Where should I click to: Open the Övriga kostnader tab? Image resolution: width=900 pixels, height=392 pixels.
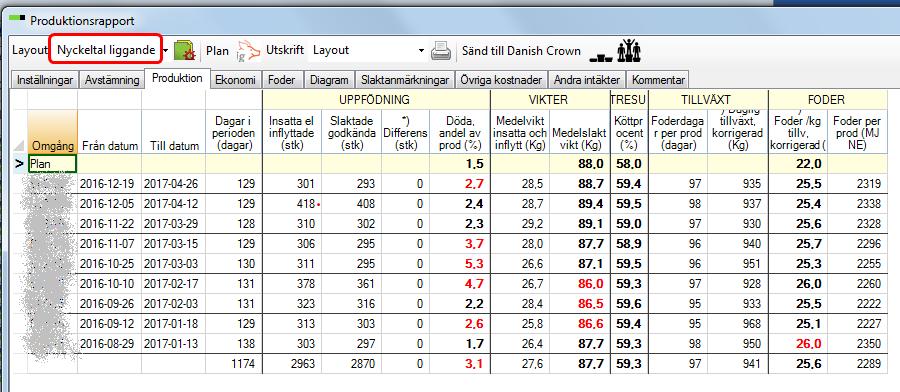click(x=501, y=80)
